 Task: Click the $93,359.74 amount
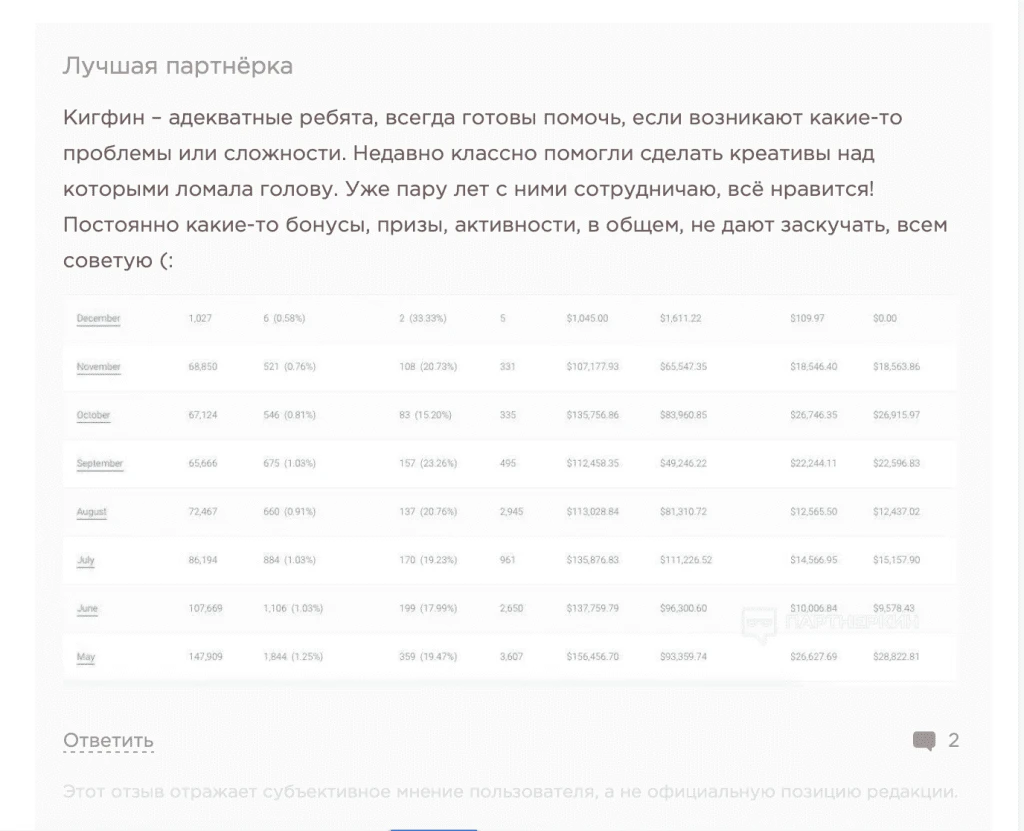(683, 657)
